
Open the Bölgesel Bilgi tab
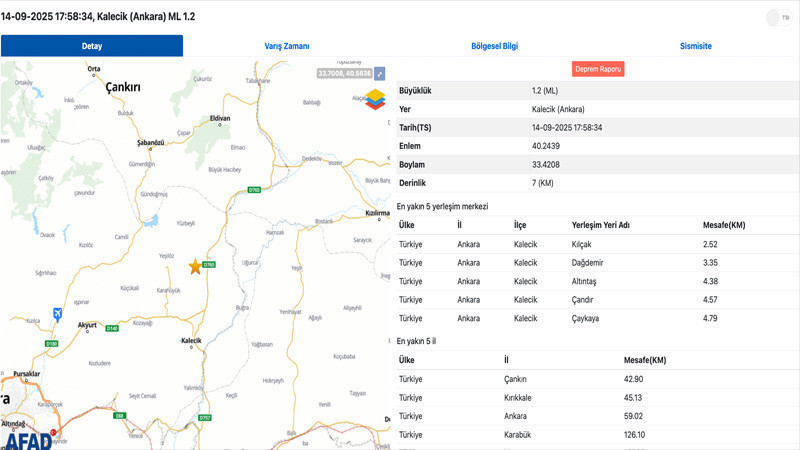(x=494, y=46)
